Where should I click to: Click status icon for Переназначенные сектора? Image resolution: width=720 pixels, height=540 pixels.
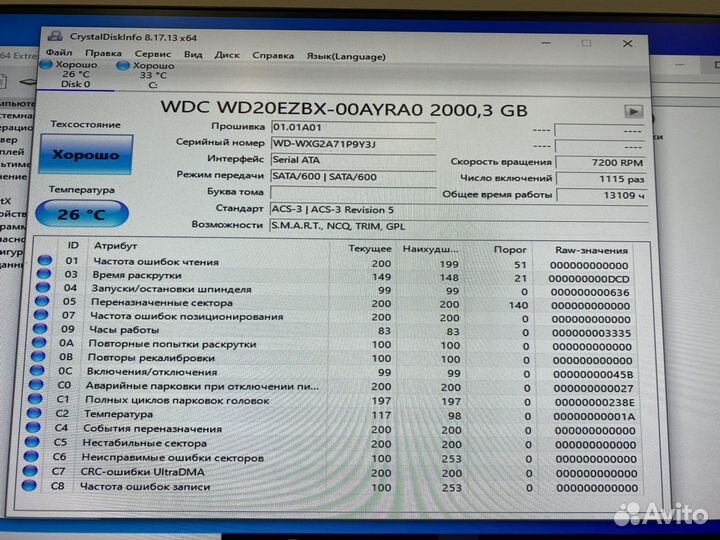coord(42,301)
